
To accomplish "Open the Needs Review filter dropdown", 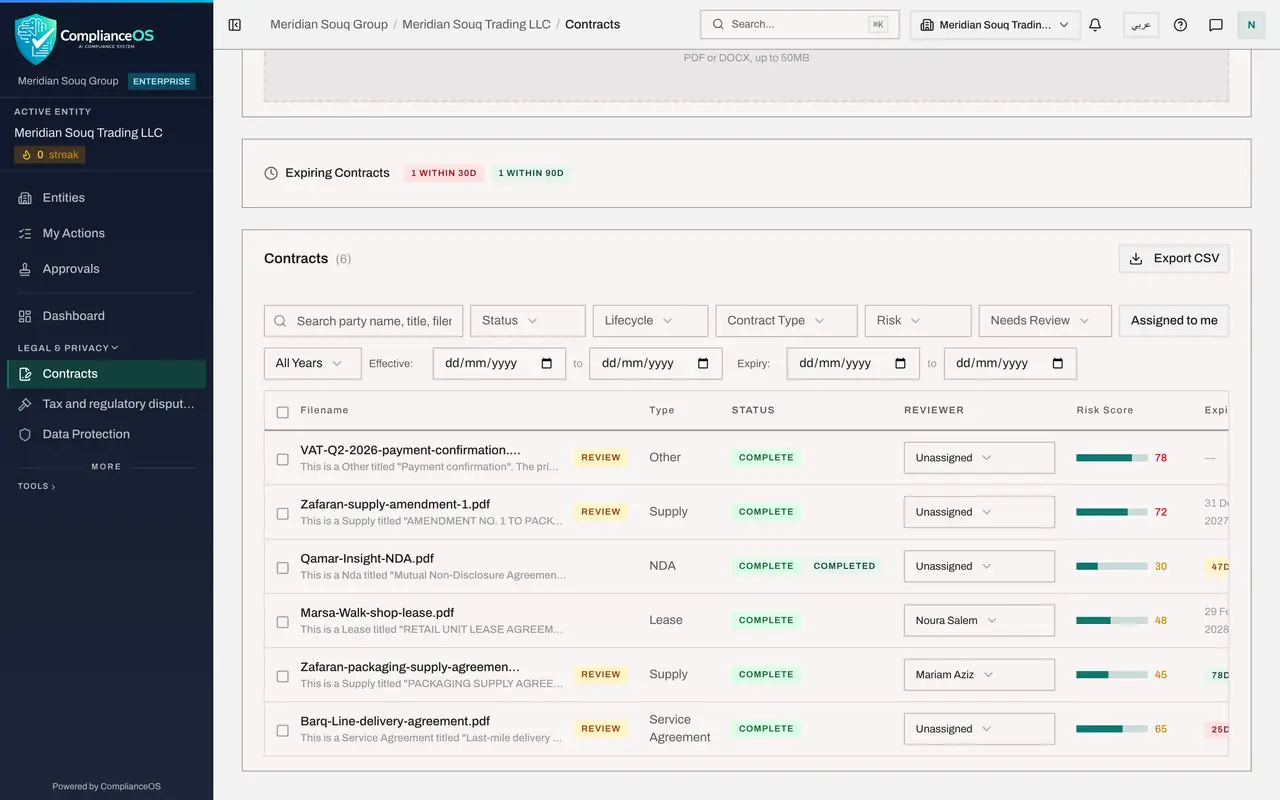I will click(1045, 321).
